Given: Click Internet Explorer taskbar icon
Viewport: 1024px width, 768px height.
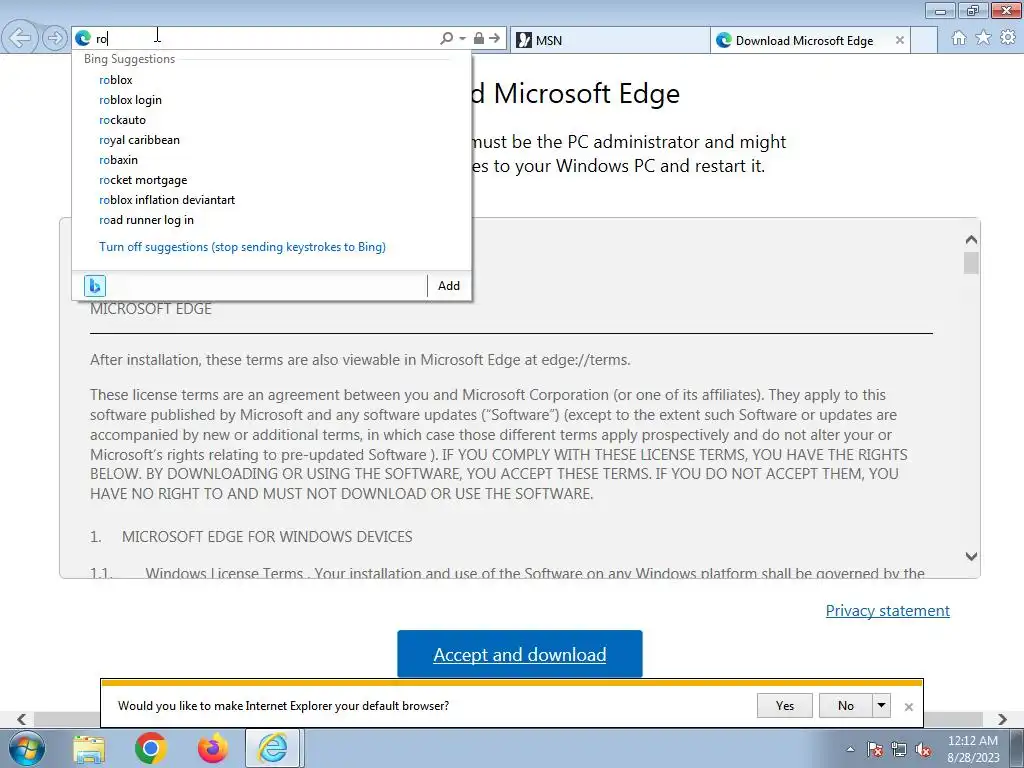Looking at the screenshot, I should (272, 748).
